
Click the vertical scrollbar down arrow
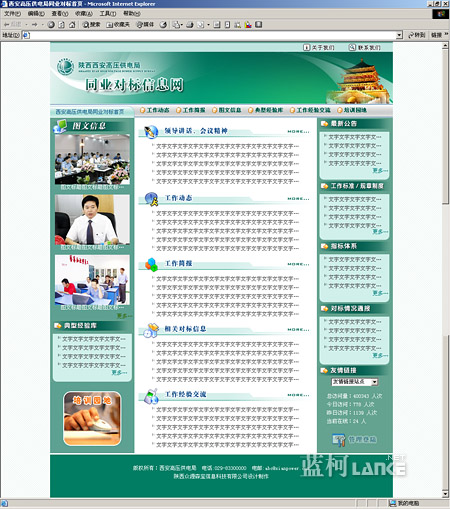445,494
